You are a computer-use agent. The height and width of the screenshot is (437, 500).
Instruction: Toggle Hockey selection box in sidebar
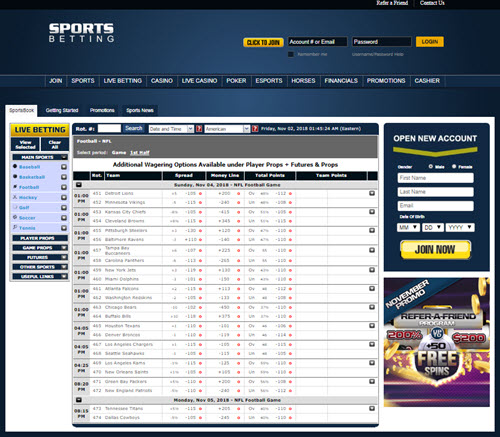[x=64, y=197]
